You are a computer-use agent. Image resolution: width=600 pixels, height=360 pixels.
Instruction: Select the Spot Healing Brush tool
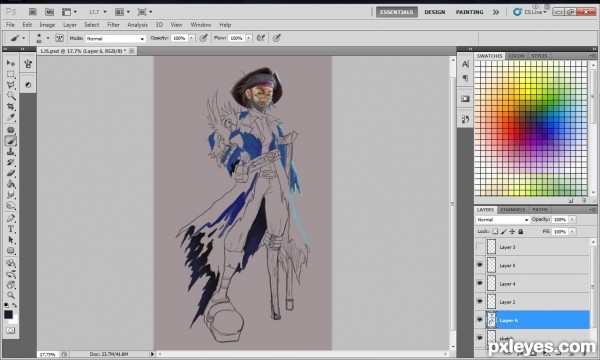pyautogui.click(x=11, y=130)
